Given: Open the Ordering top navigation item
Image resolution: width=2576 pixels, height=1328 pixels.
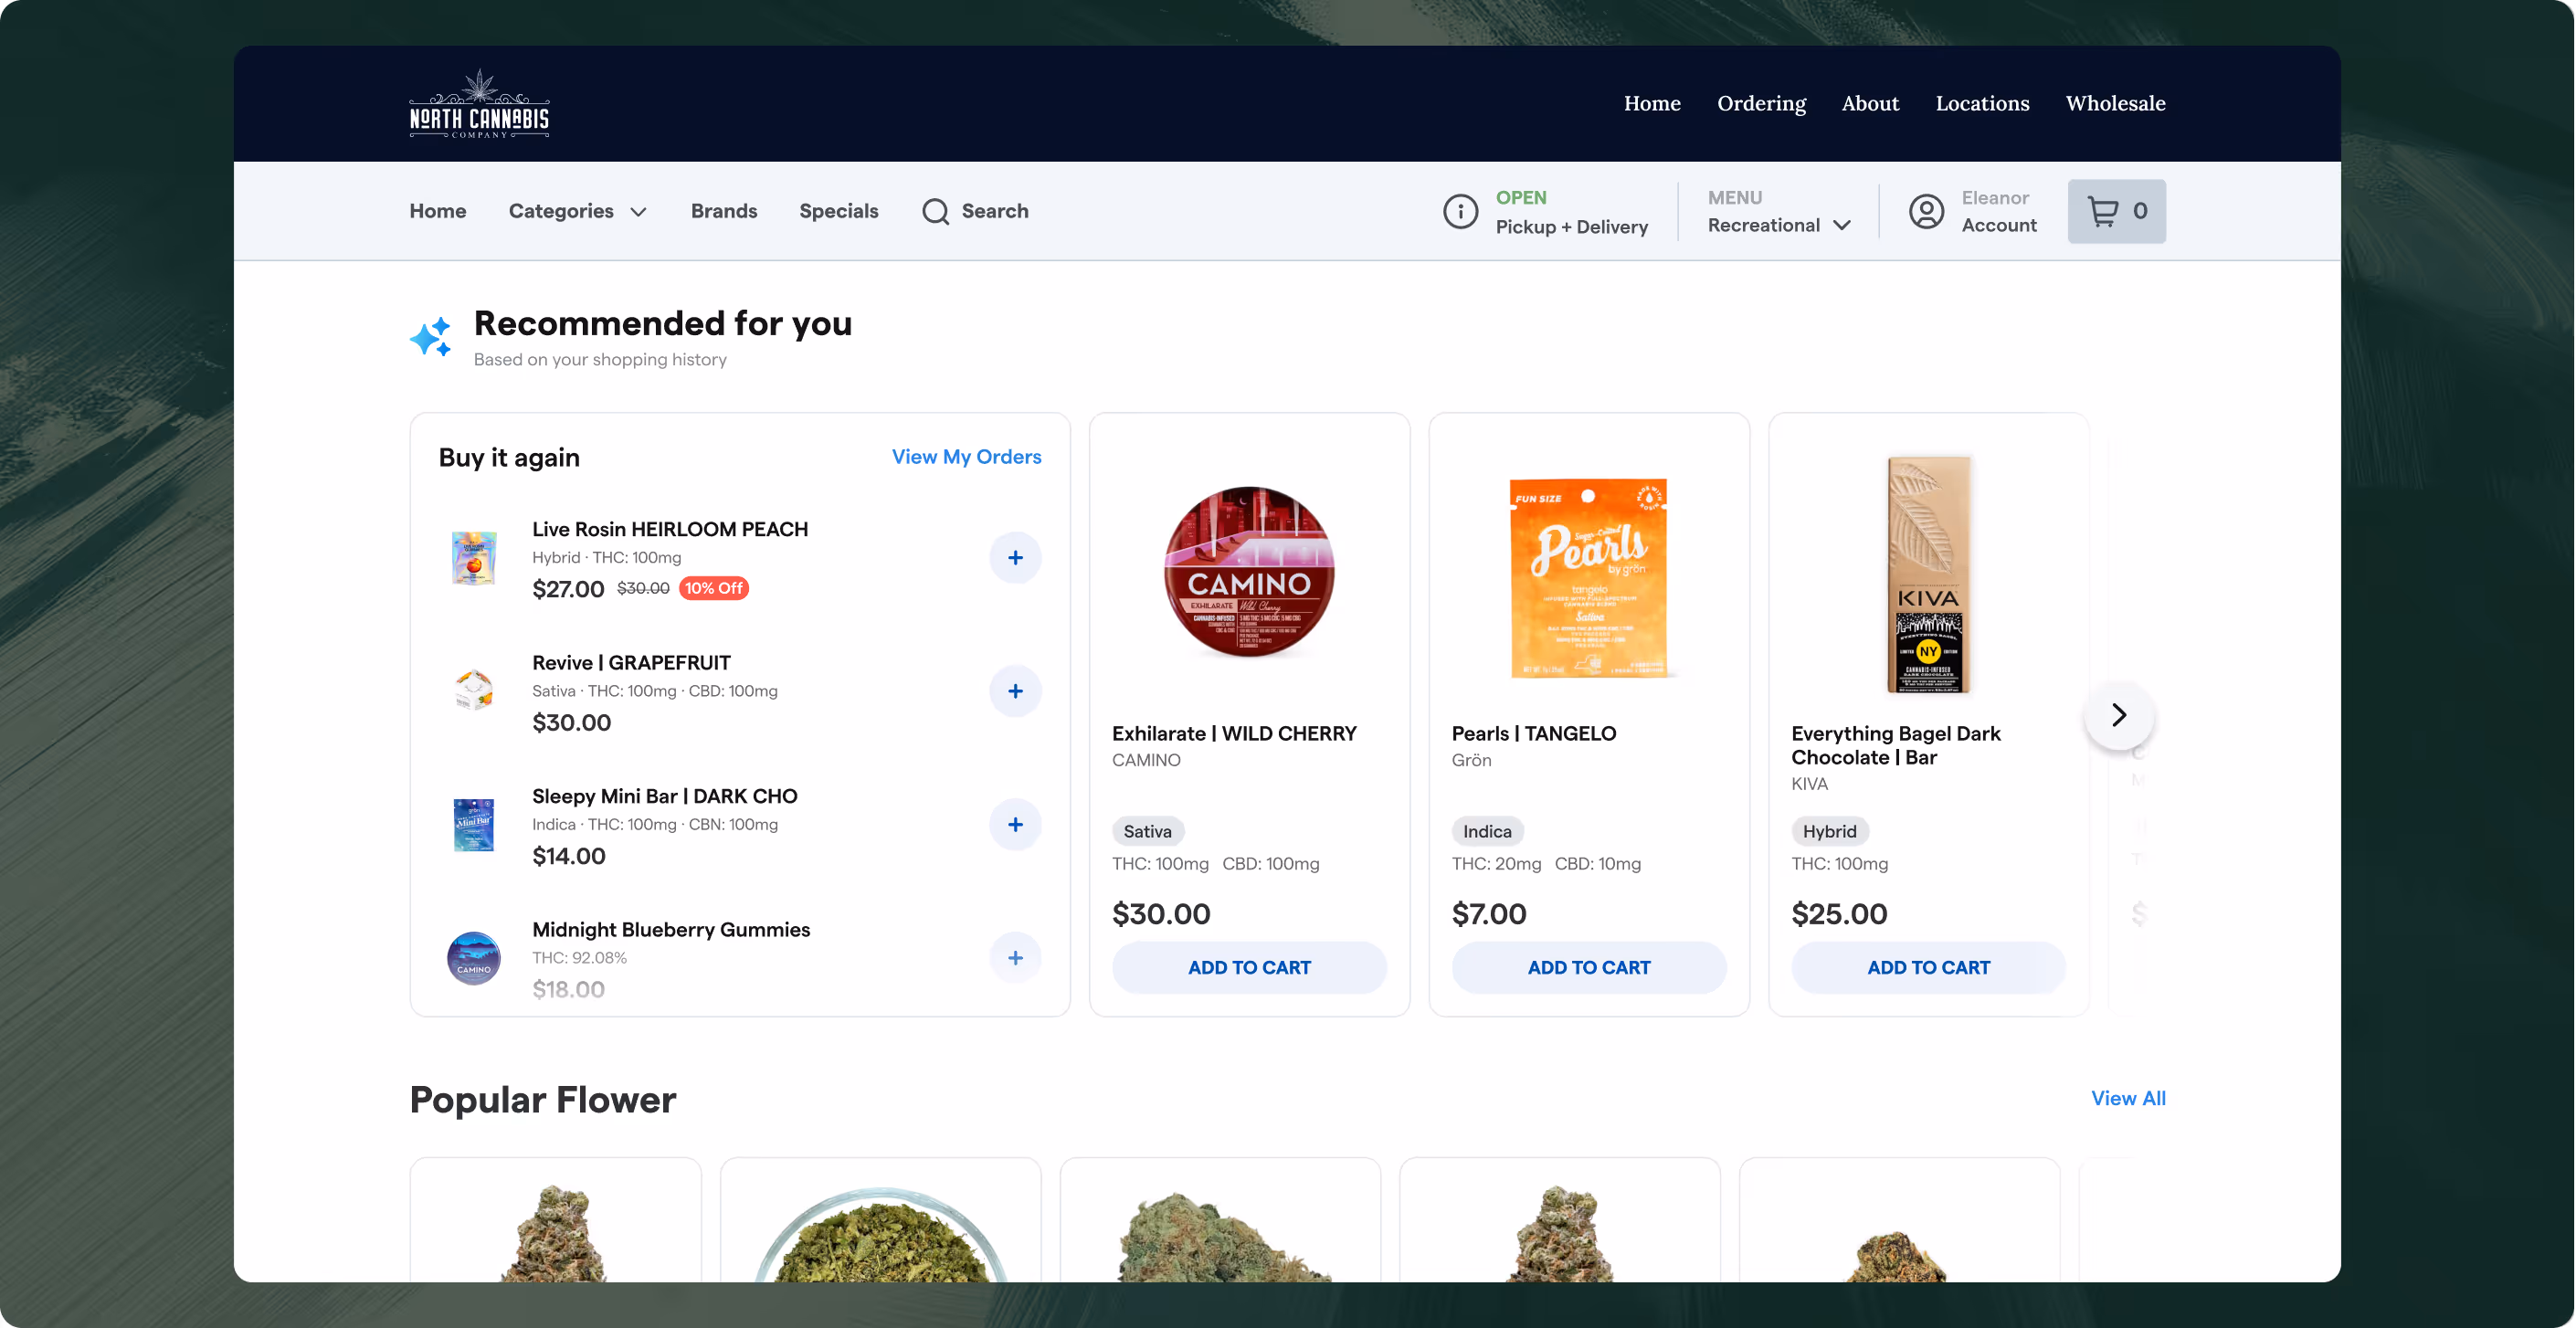Looking at the screenshot, I should tap(1761, 103).
